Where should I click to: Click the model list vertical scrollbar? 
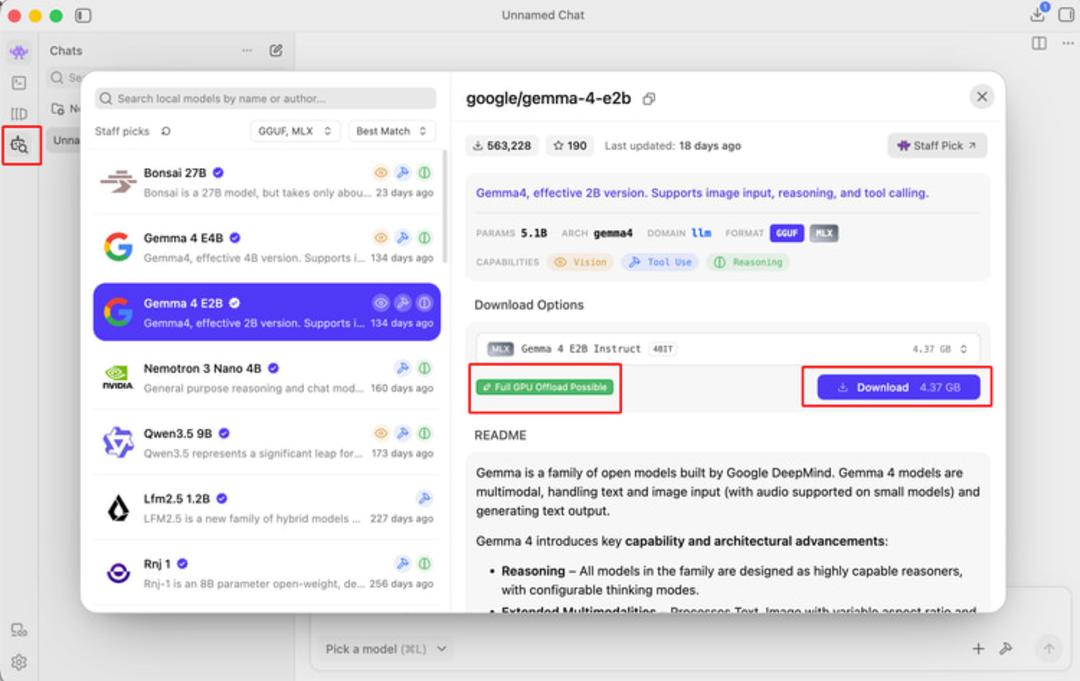coord(445,207)
